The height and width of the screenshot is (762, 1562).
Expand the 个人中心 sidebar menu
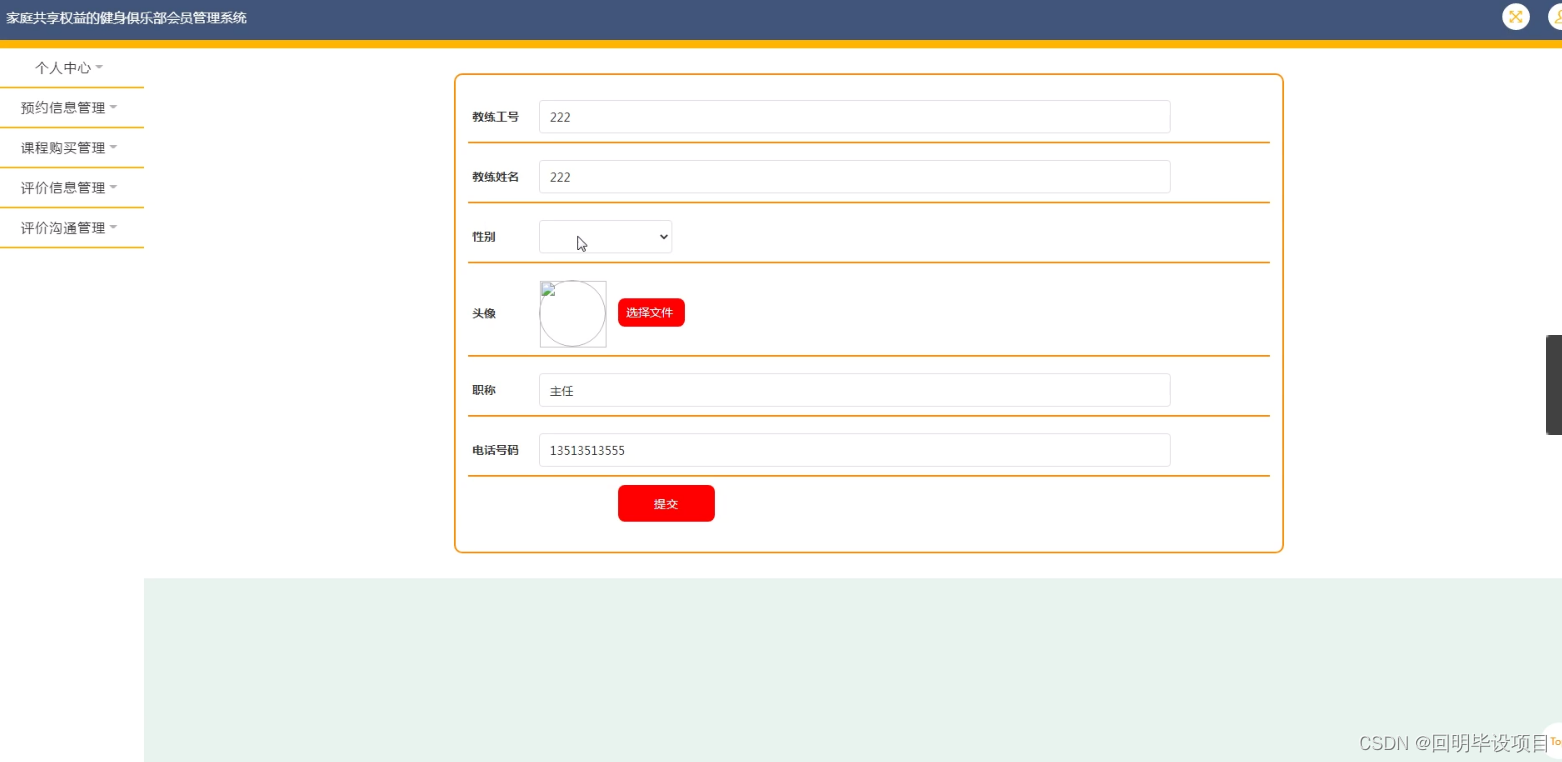[x=62, y=67]
